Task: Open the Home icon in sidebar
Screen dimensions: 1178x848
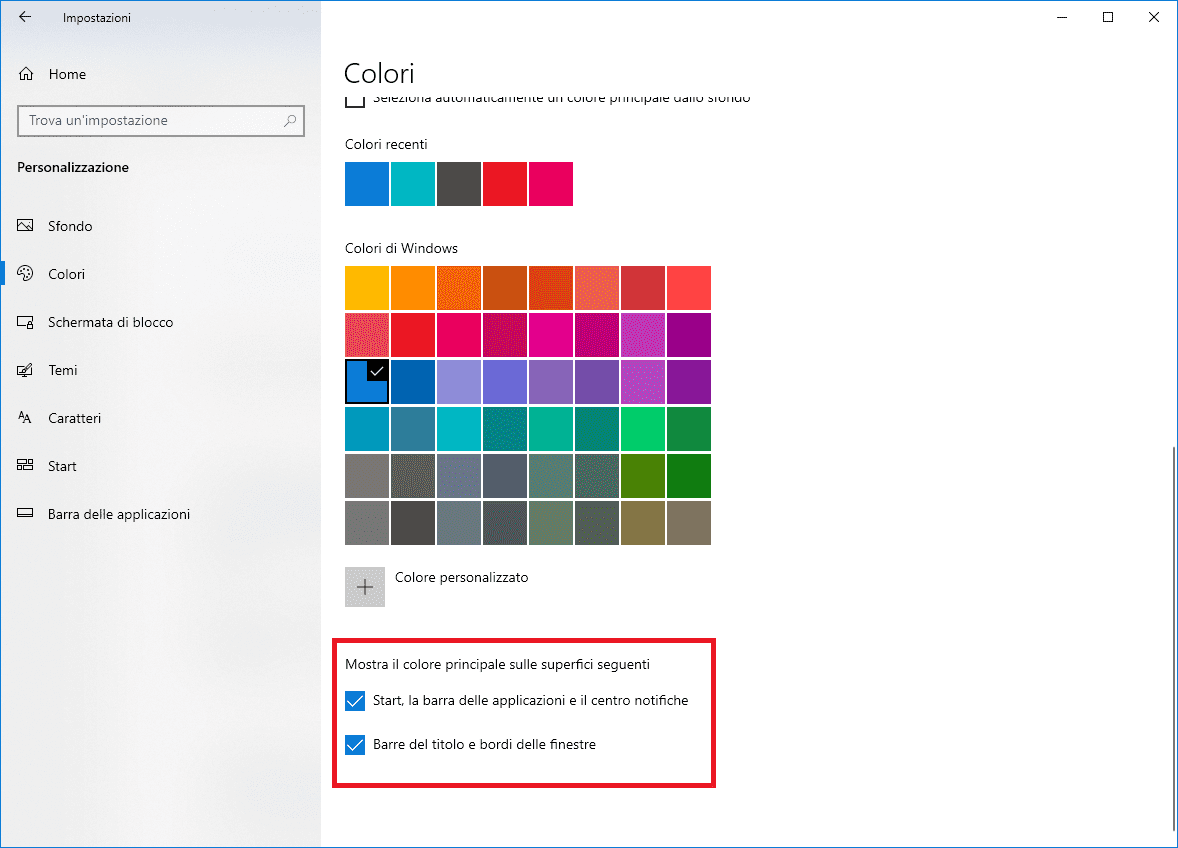Action: (26, 74)
